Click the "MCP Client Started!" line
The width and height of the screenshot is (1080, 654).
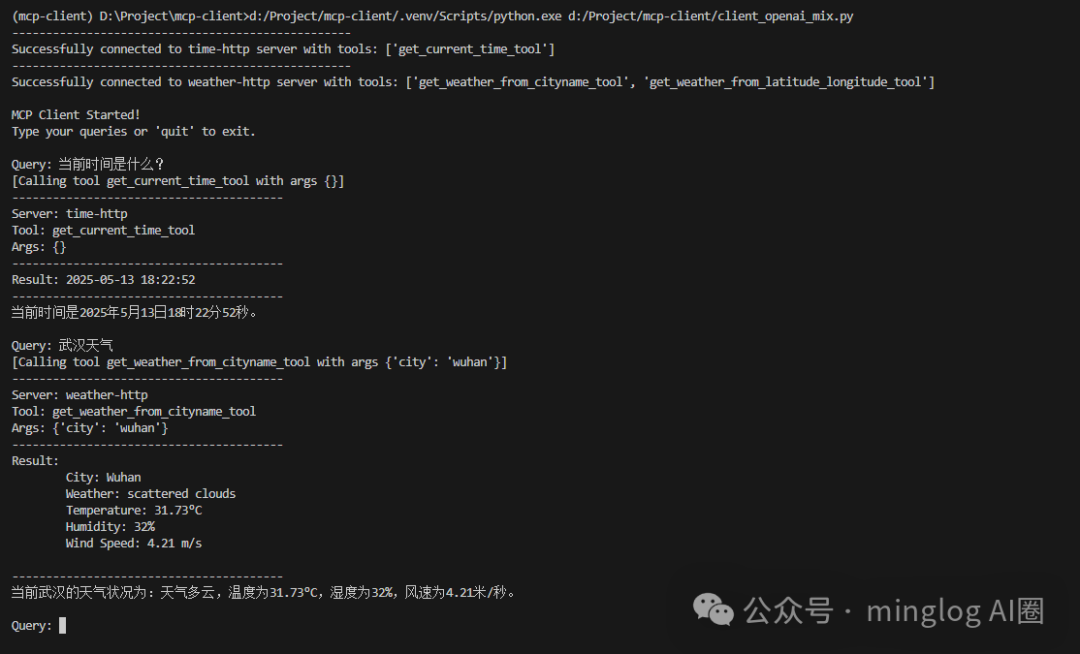(x=76, y=115)
